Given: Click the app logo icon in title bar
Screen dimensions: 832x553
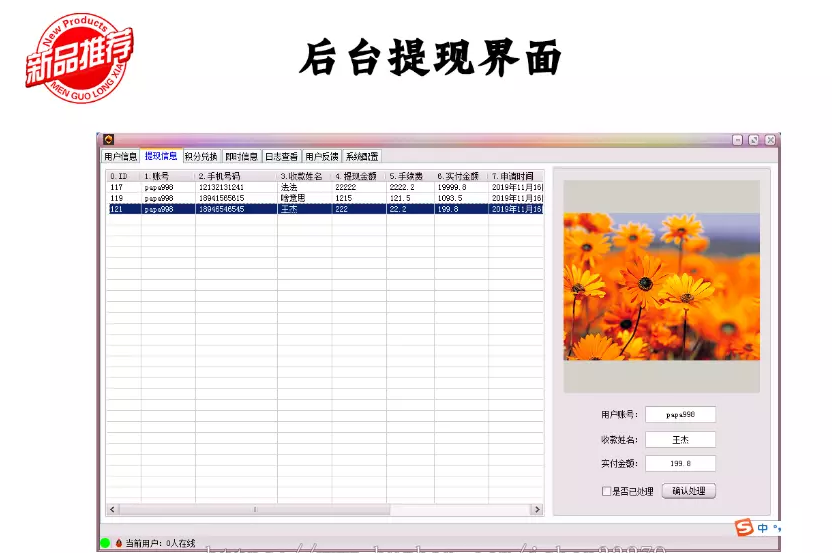Looking at the screenshot, I should 109,140.
